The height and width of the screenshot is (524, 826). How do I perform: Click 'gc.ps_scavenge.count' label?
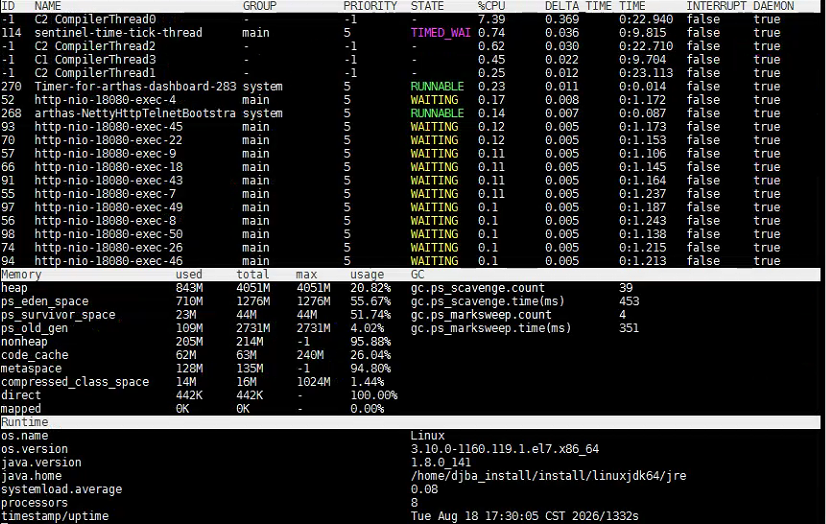478,288
